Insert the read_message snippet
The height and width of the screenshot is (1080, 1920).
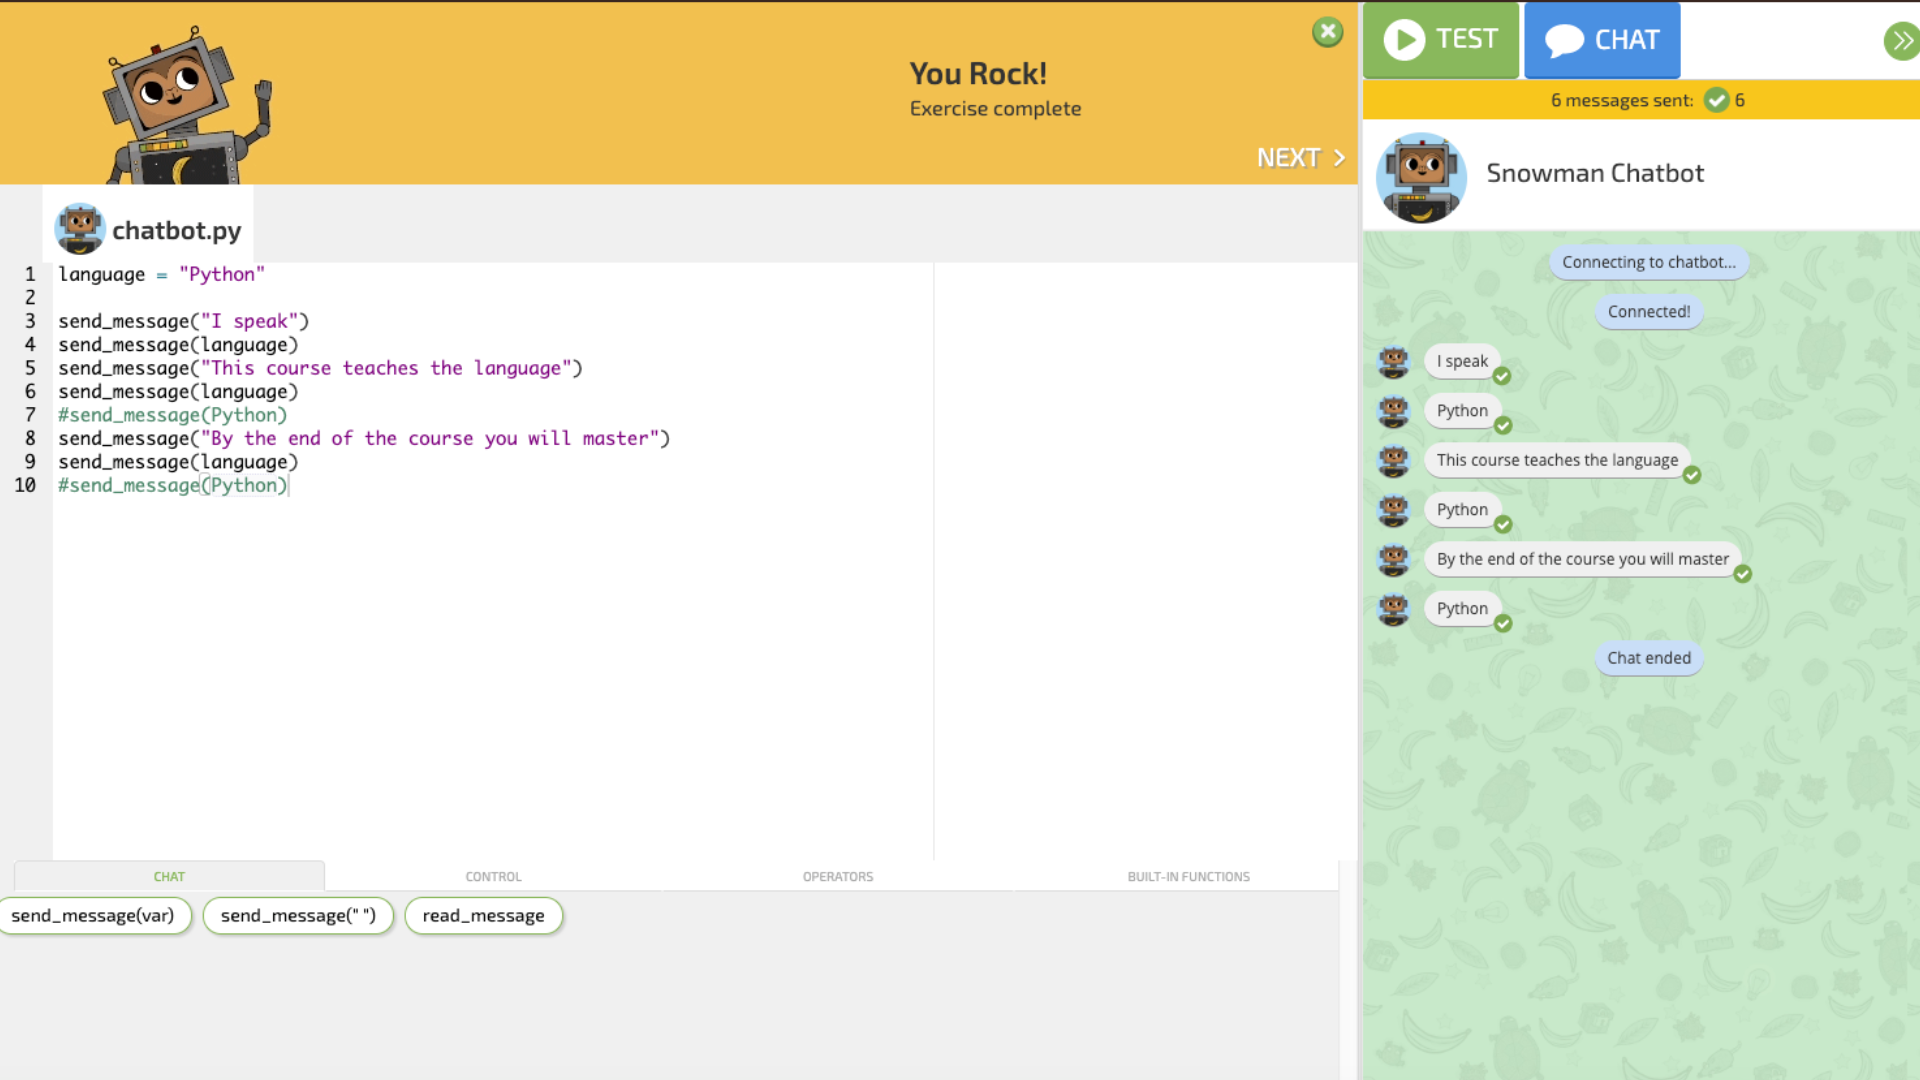pos(483,915)
